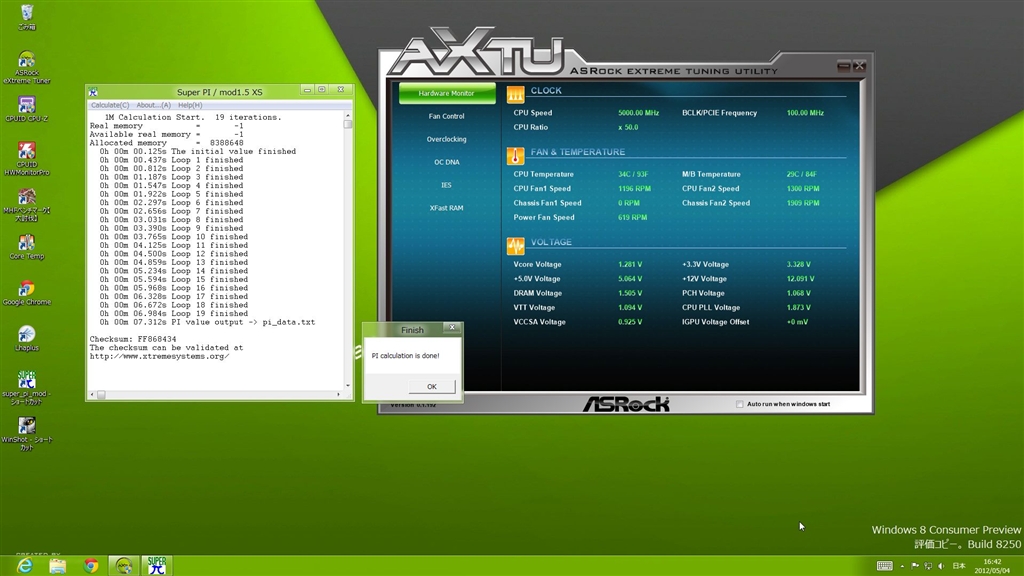Open the CPUID CPU-Z desktop icon
This screenshot has width=1024, height=576.
[x=27, y=107]
